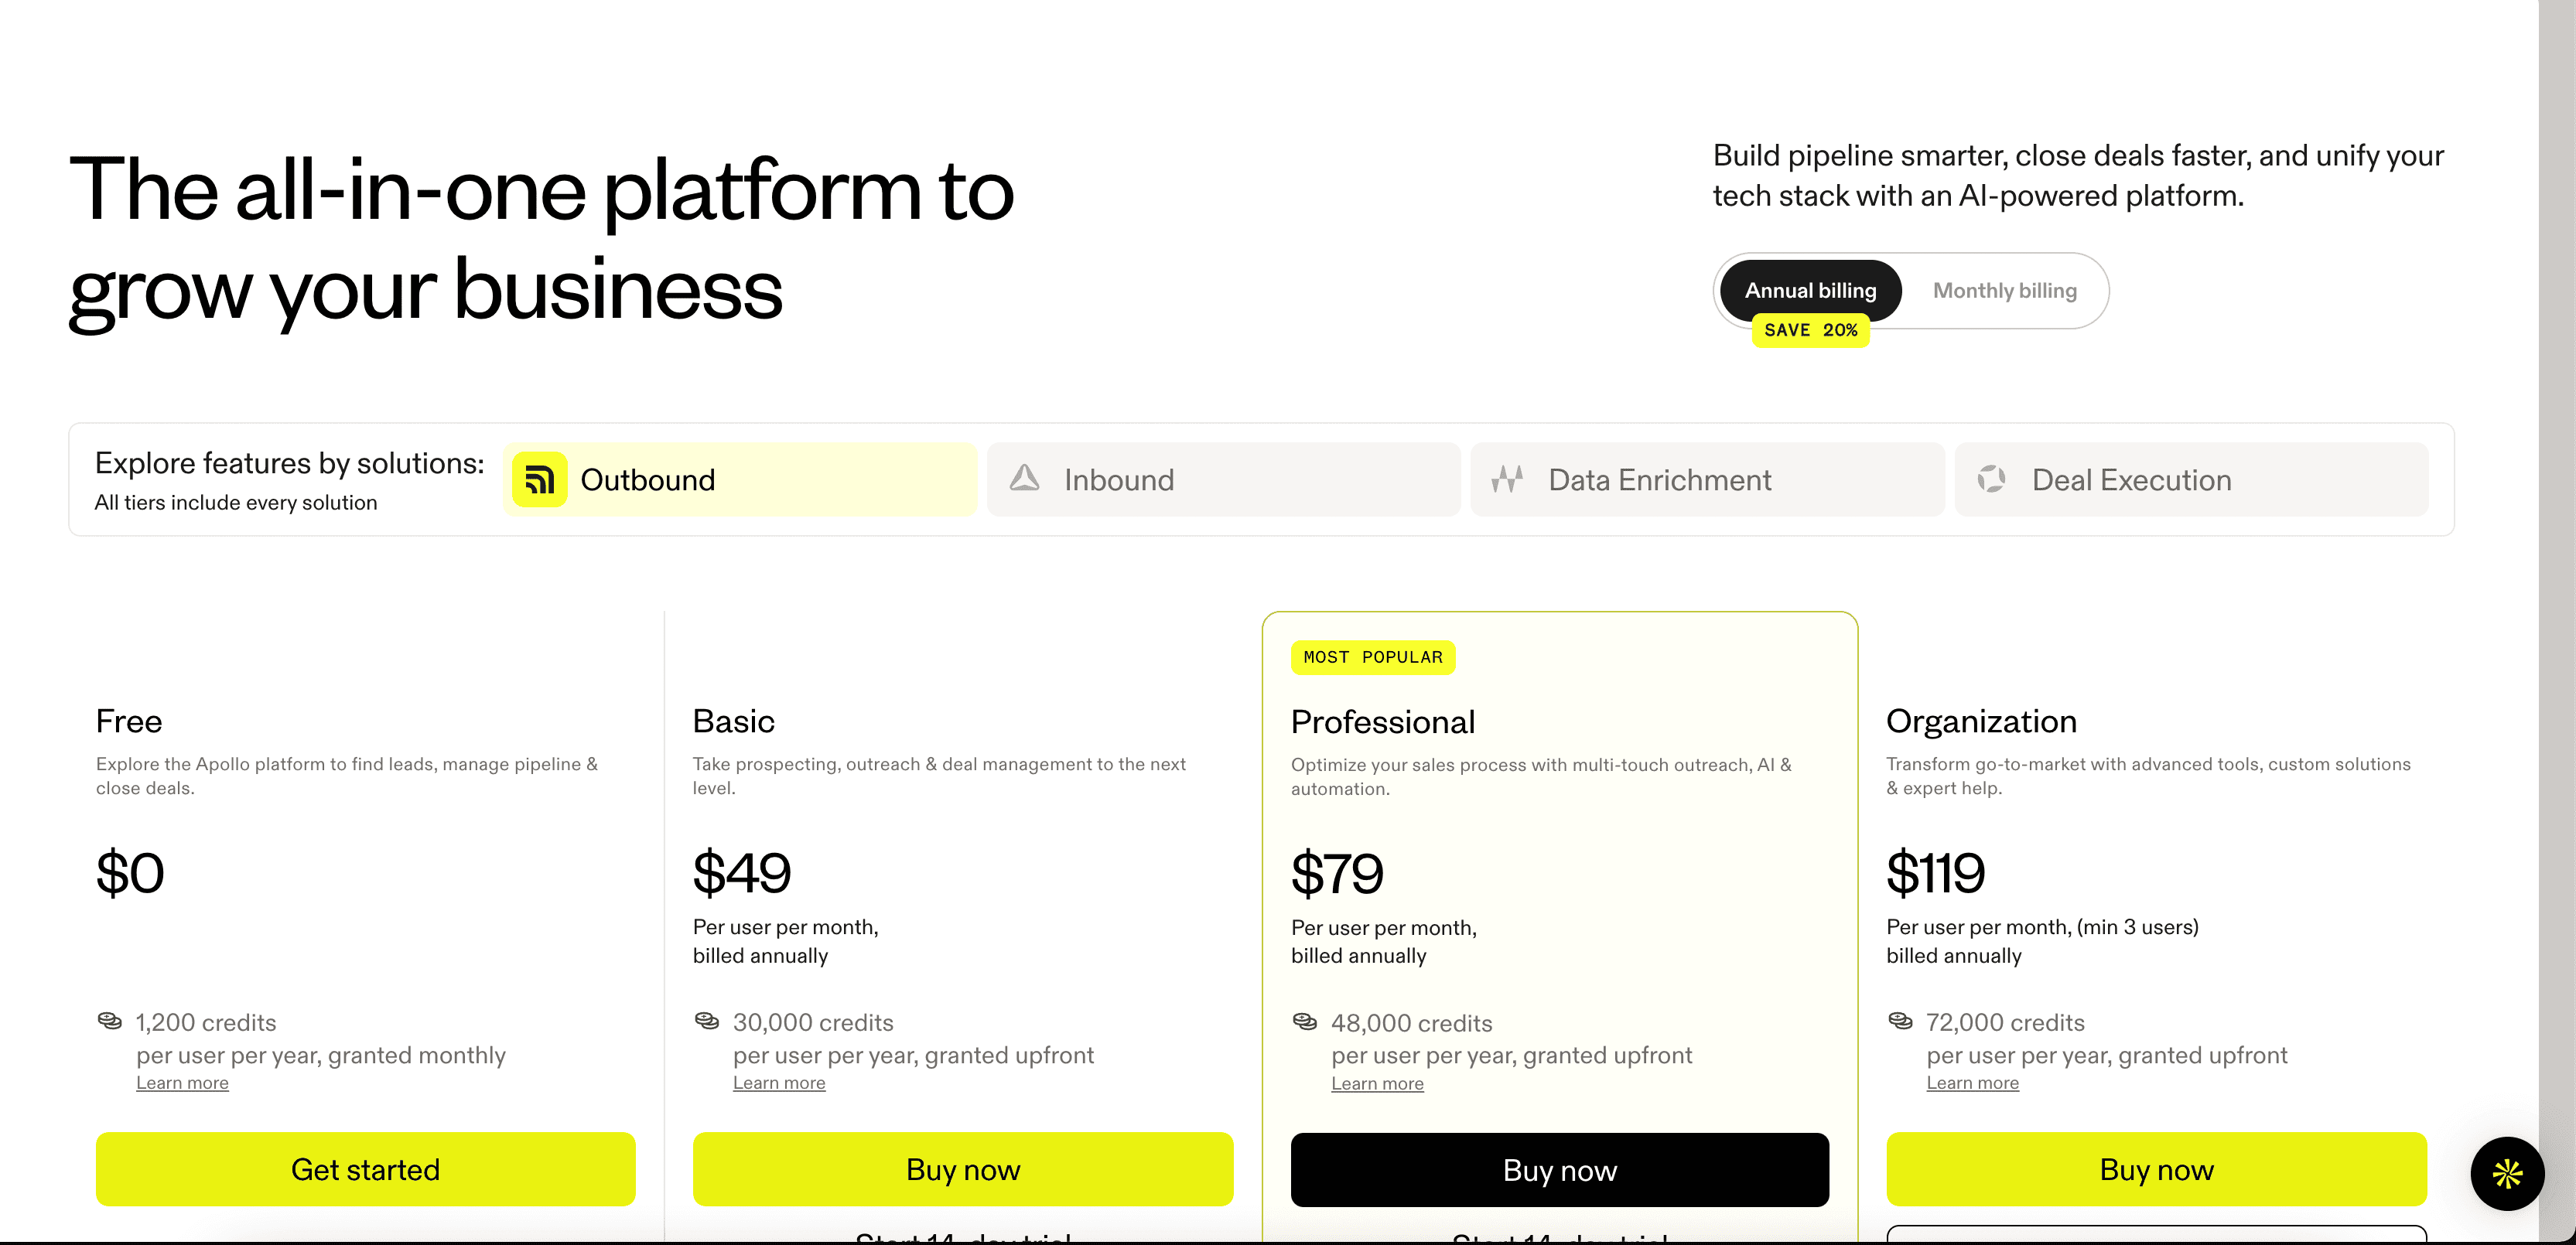The image size is (2576, 1245).
Task: Click the Deal Execution circular icon
Action: pyautogui.click(x=1990, y=479)
